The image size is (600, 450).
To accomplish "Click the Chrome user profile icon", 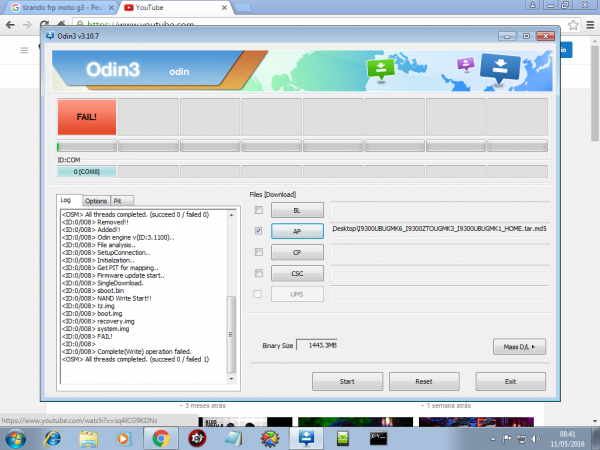I will click(x=532, y=5).
